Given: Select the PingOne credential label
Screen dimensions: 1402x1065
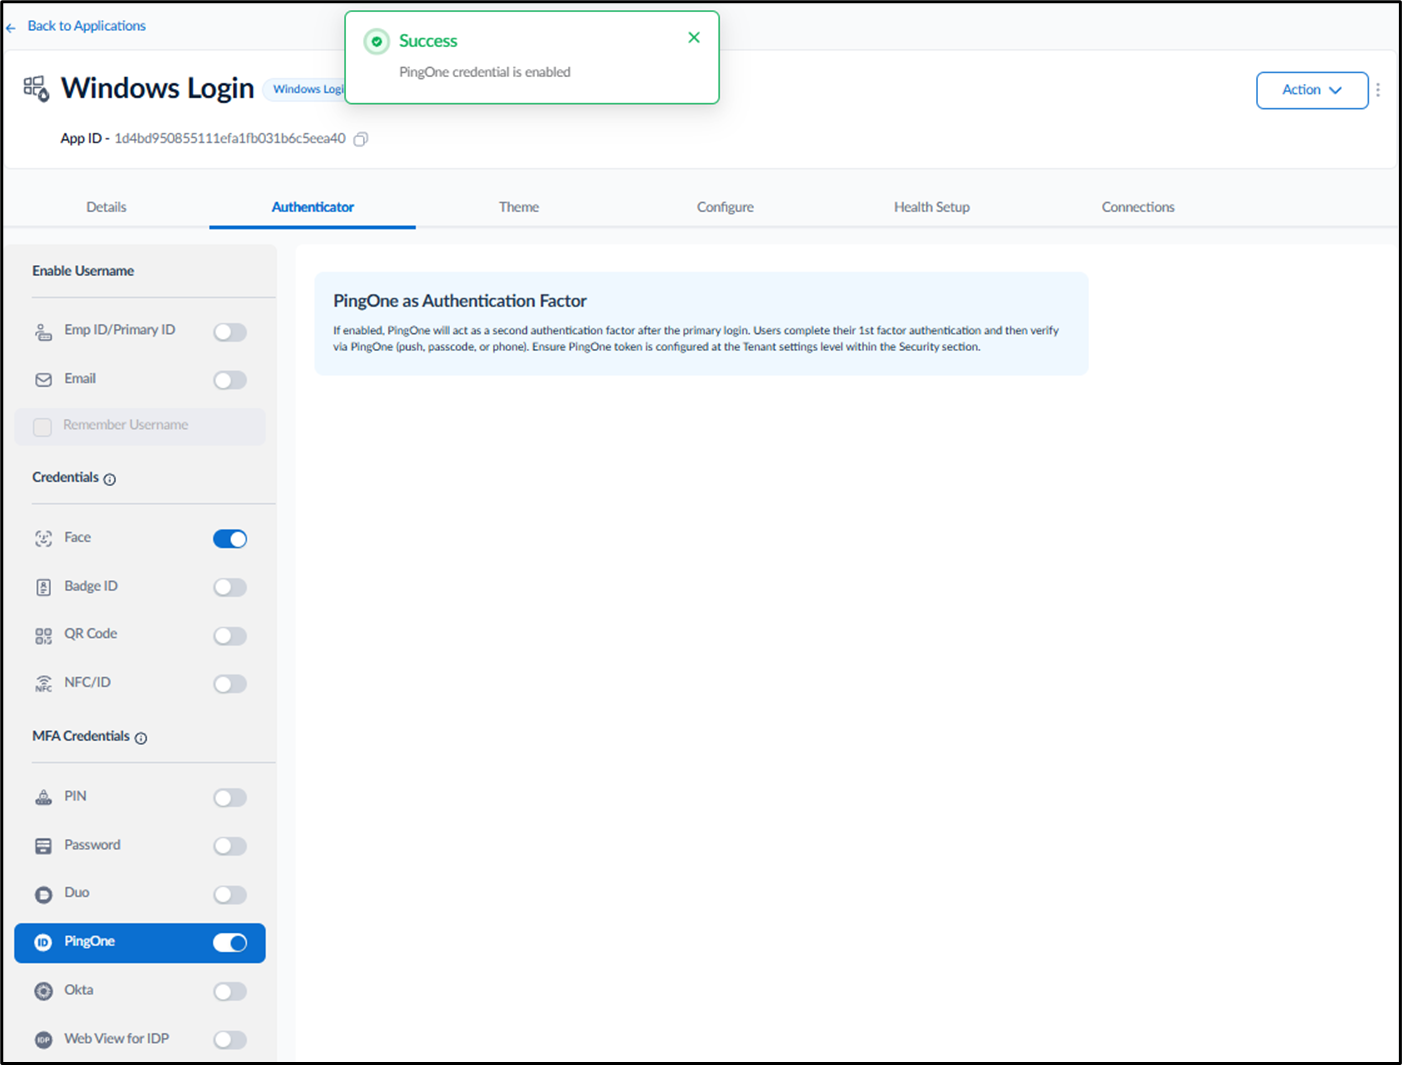Looking at the screenshot, I should 90,942.
